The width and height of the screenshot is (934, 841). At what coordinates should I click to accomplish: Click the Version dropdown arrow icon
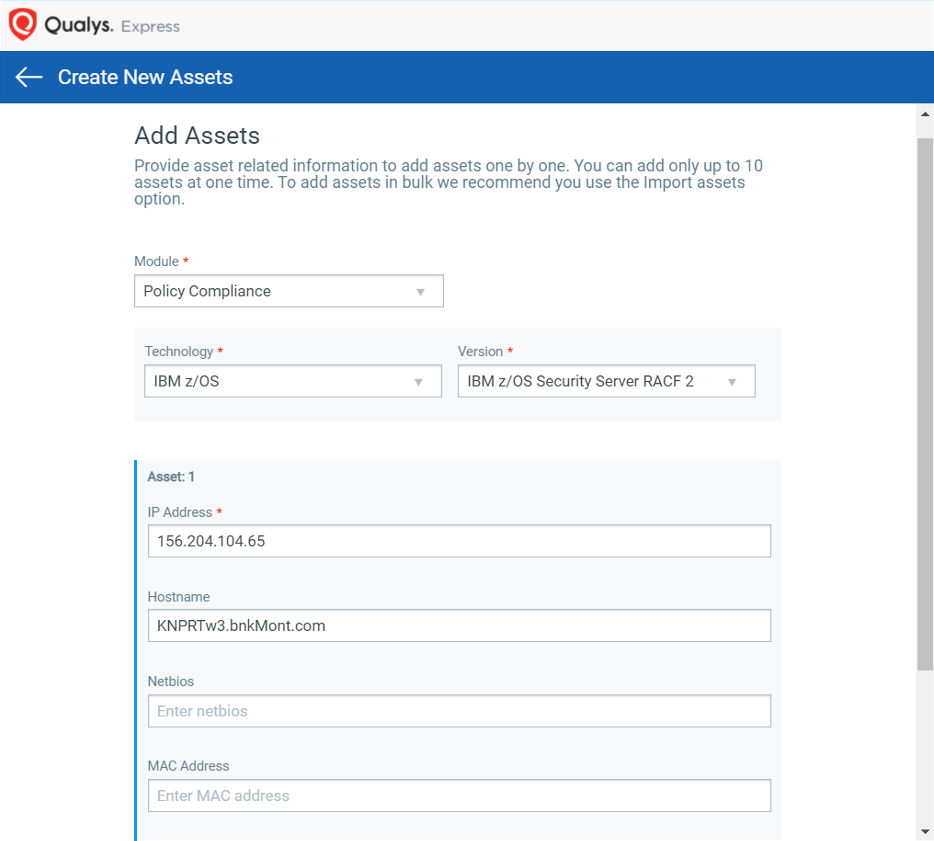732,382
